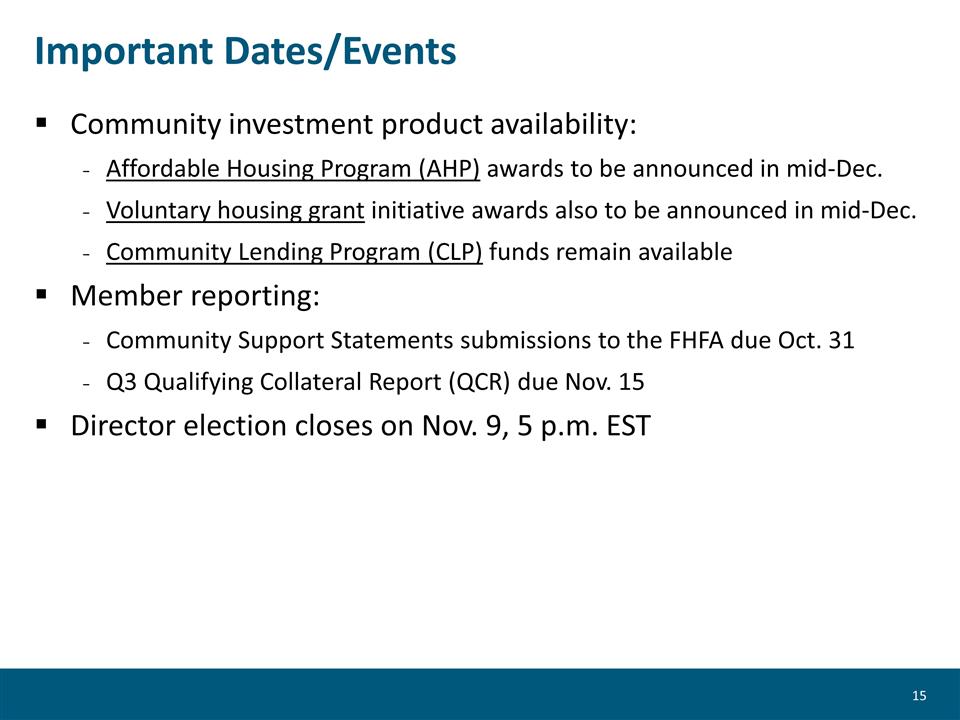
Task: Click the Director election closes line
Action: click(x=360, y=426)
